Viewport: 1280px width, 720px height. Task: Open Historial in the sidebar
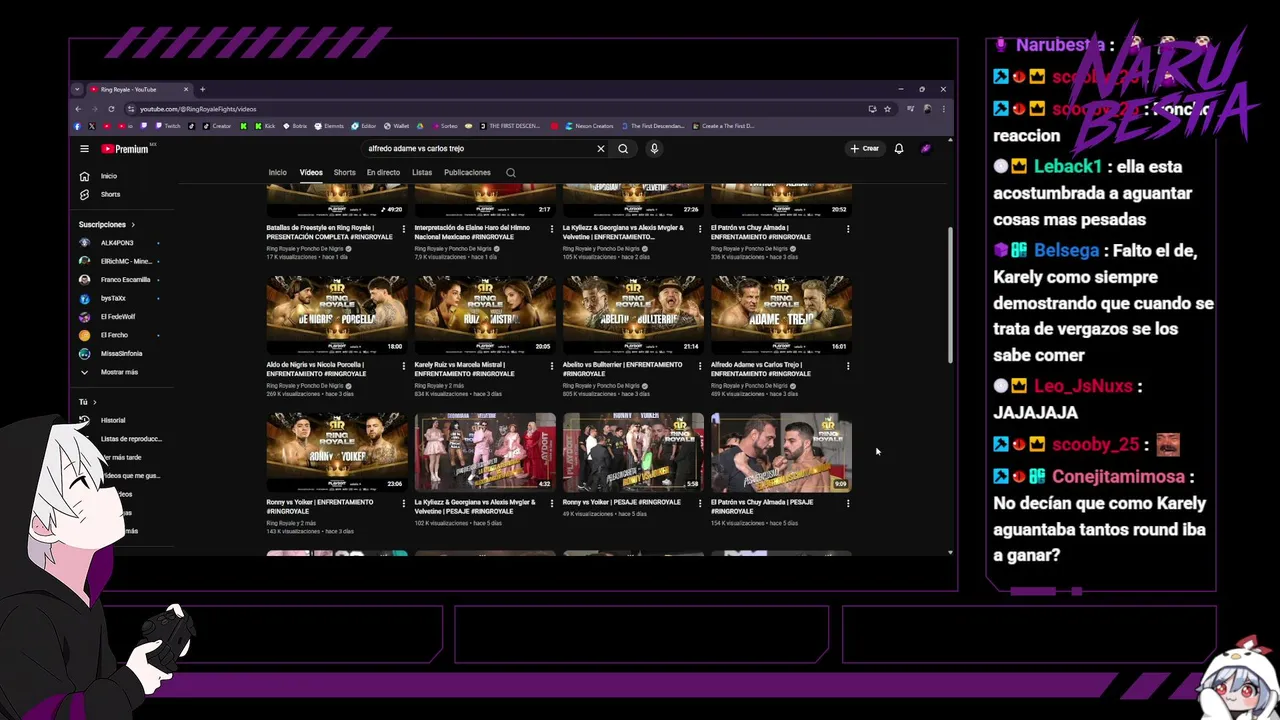click(x=113, y=420)
